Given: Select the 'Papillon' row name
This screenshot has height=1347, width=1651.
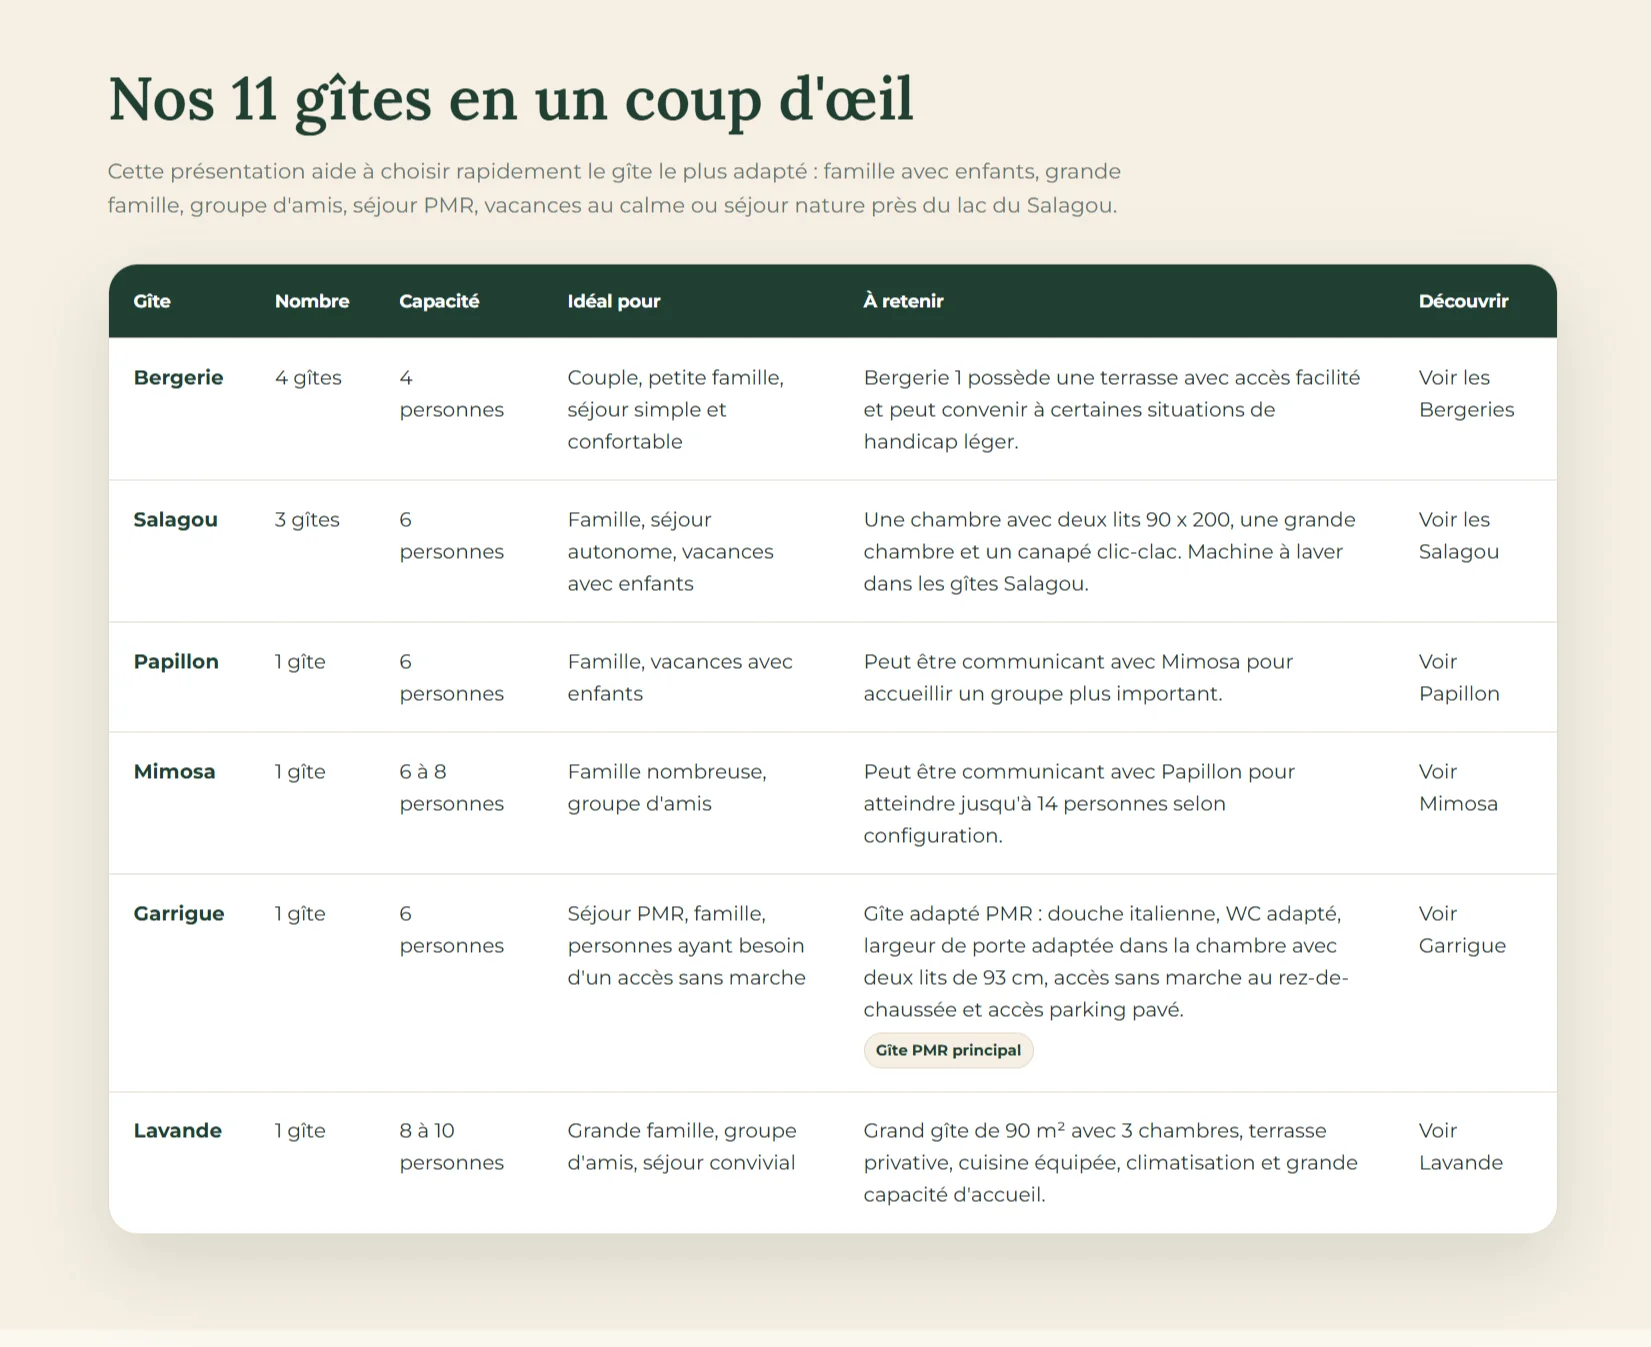Looking at the screenshot, I should (x=176, y=661).
